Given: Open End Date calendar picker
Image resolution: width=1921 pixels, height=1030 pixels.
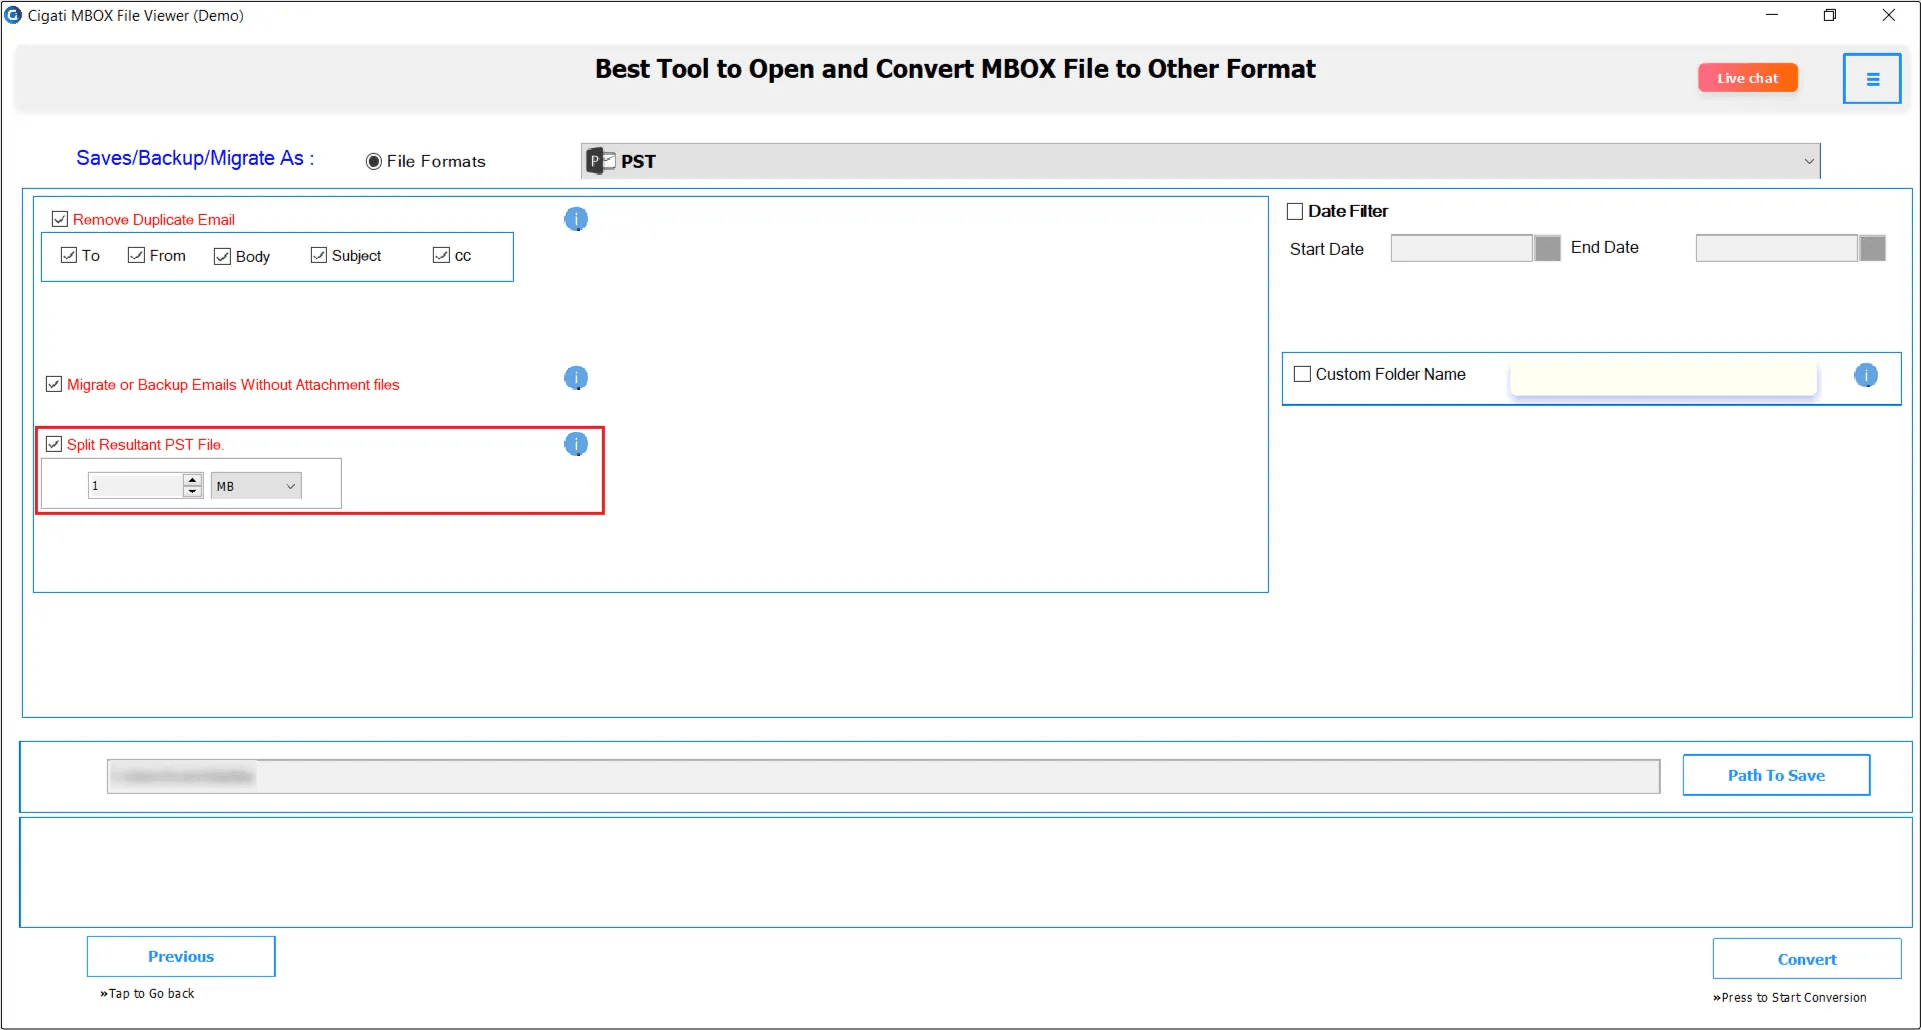Looking at the screenshot, I should [x=1873, y=248].
